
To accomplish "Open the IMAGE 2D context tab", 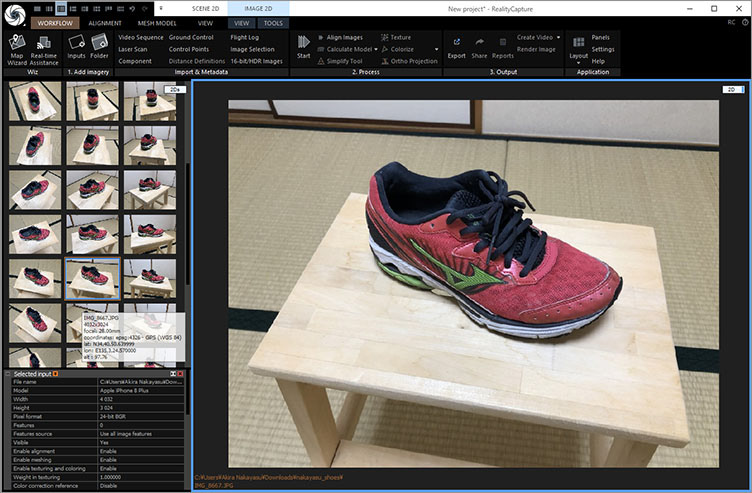I will [x=258, y=9].
